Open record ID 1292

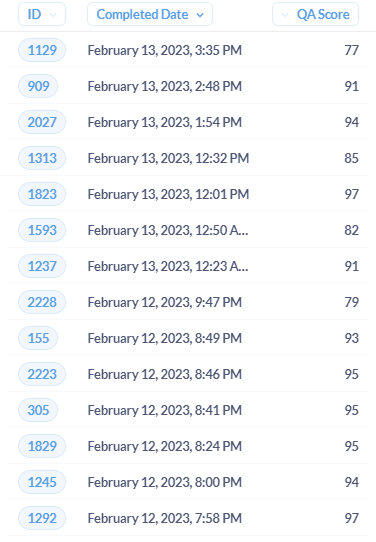[42, 518]
